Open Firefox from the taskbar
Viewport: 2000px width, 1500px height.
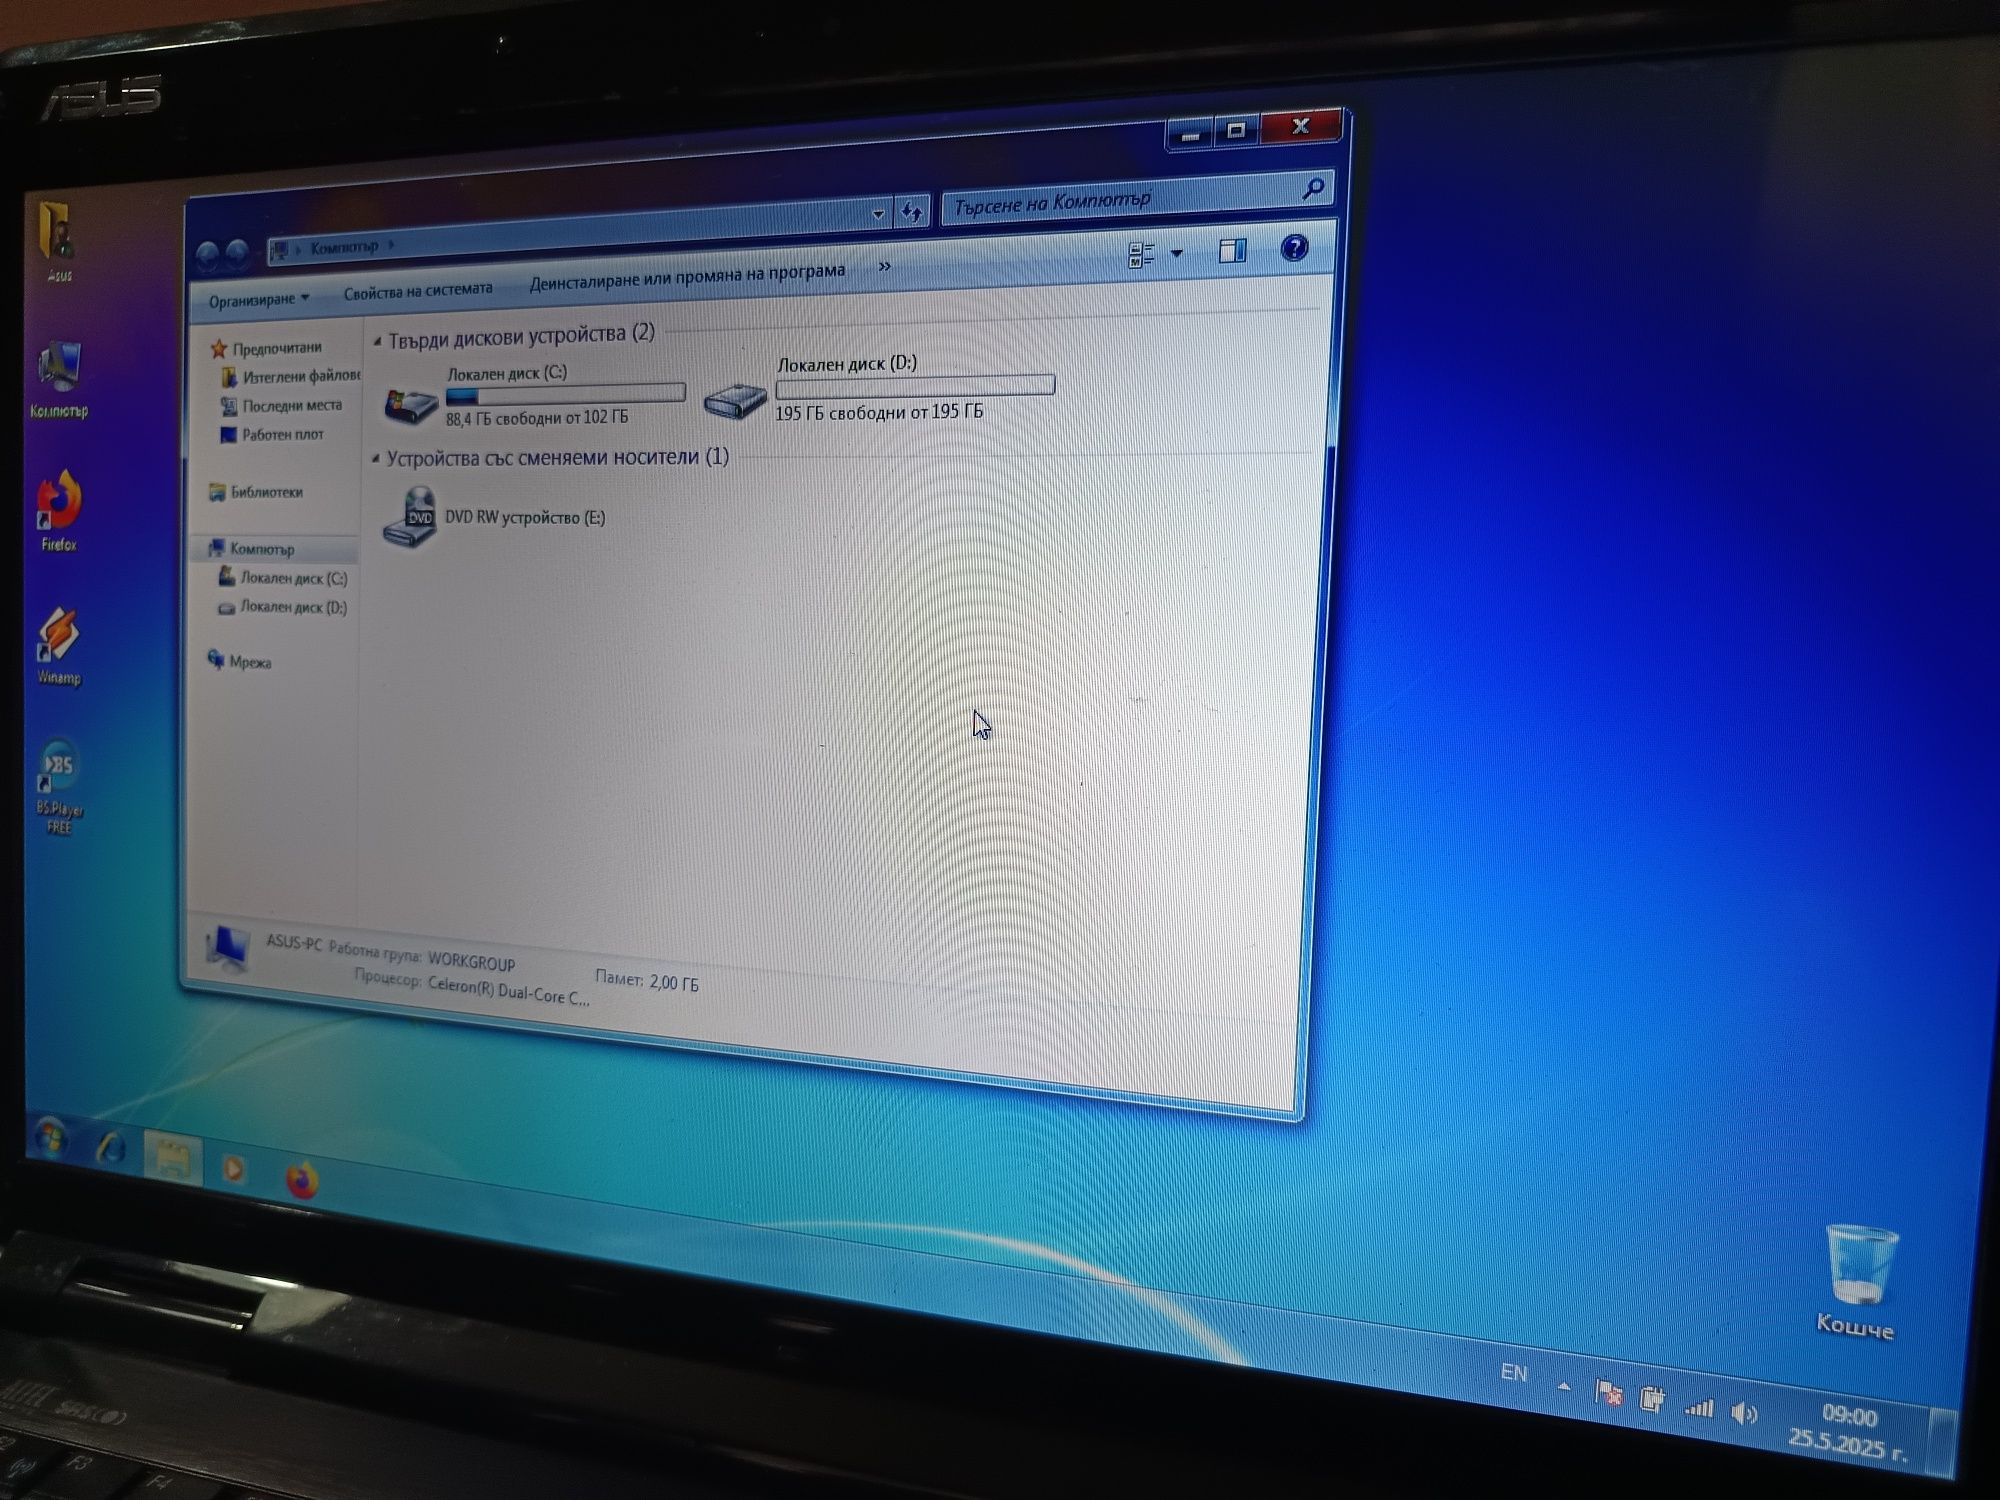301,1180
